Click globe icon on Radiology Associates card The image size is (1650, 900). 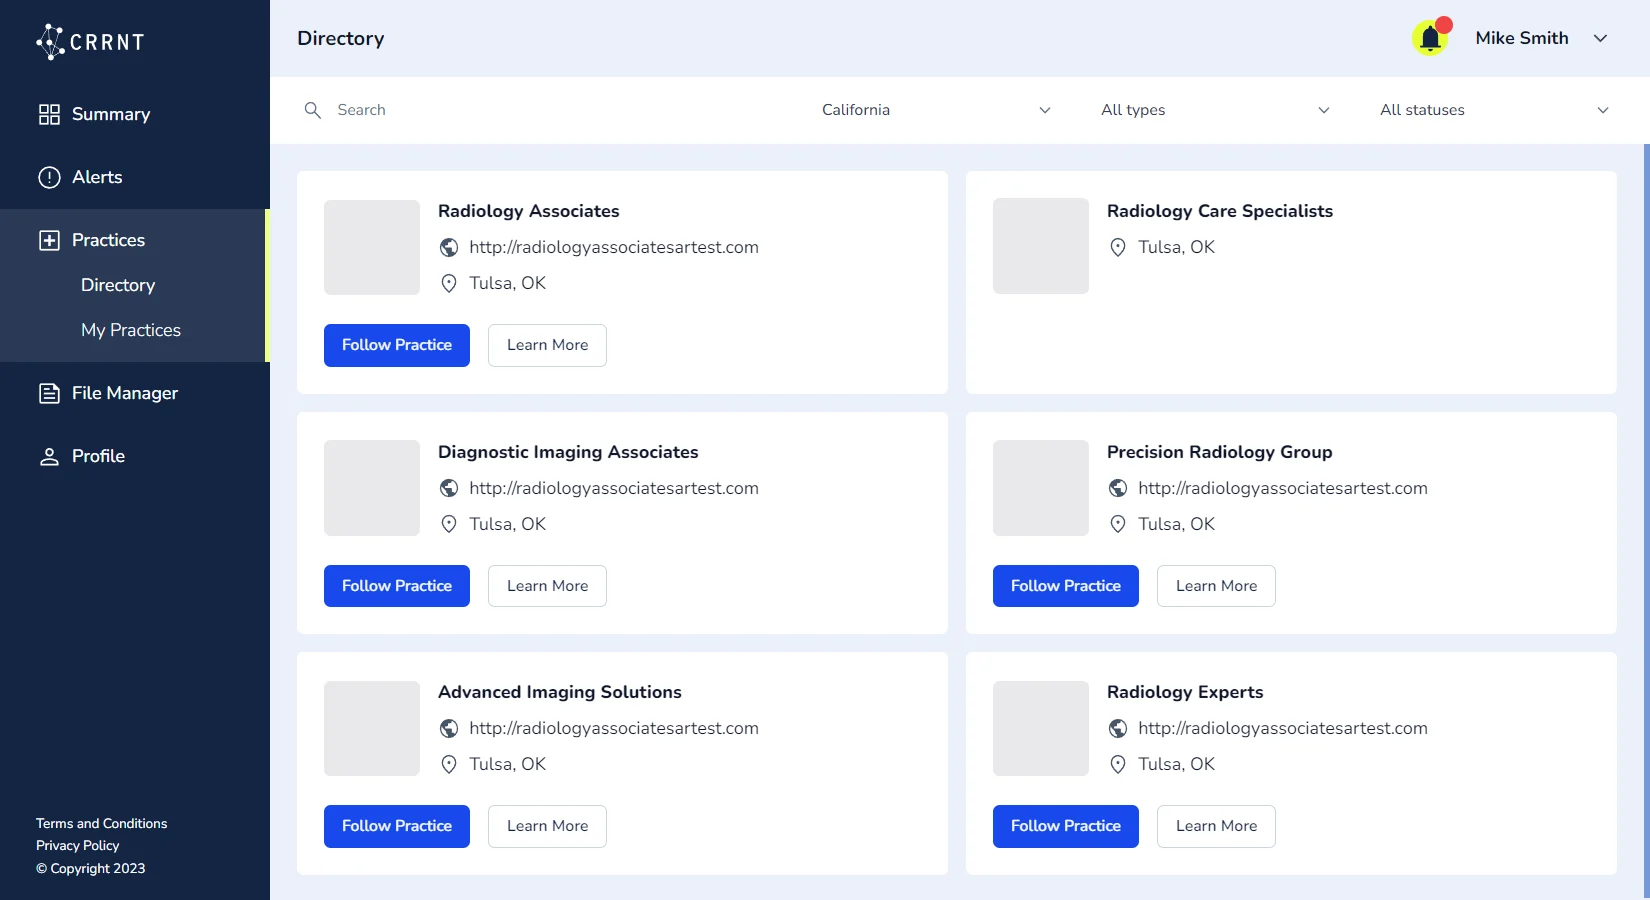click(x=449, y=247)
